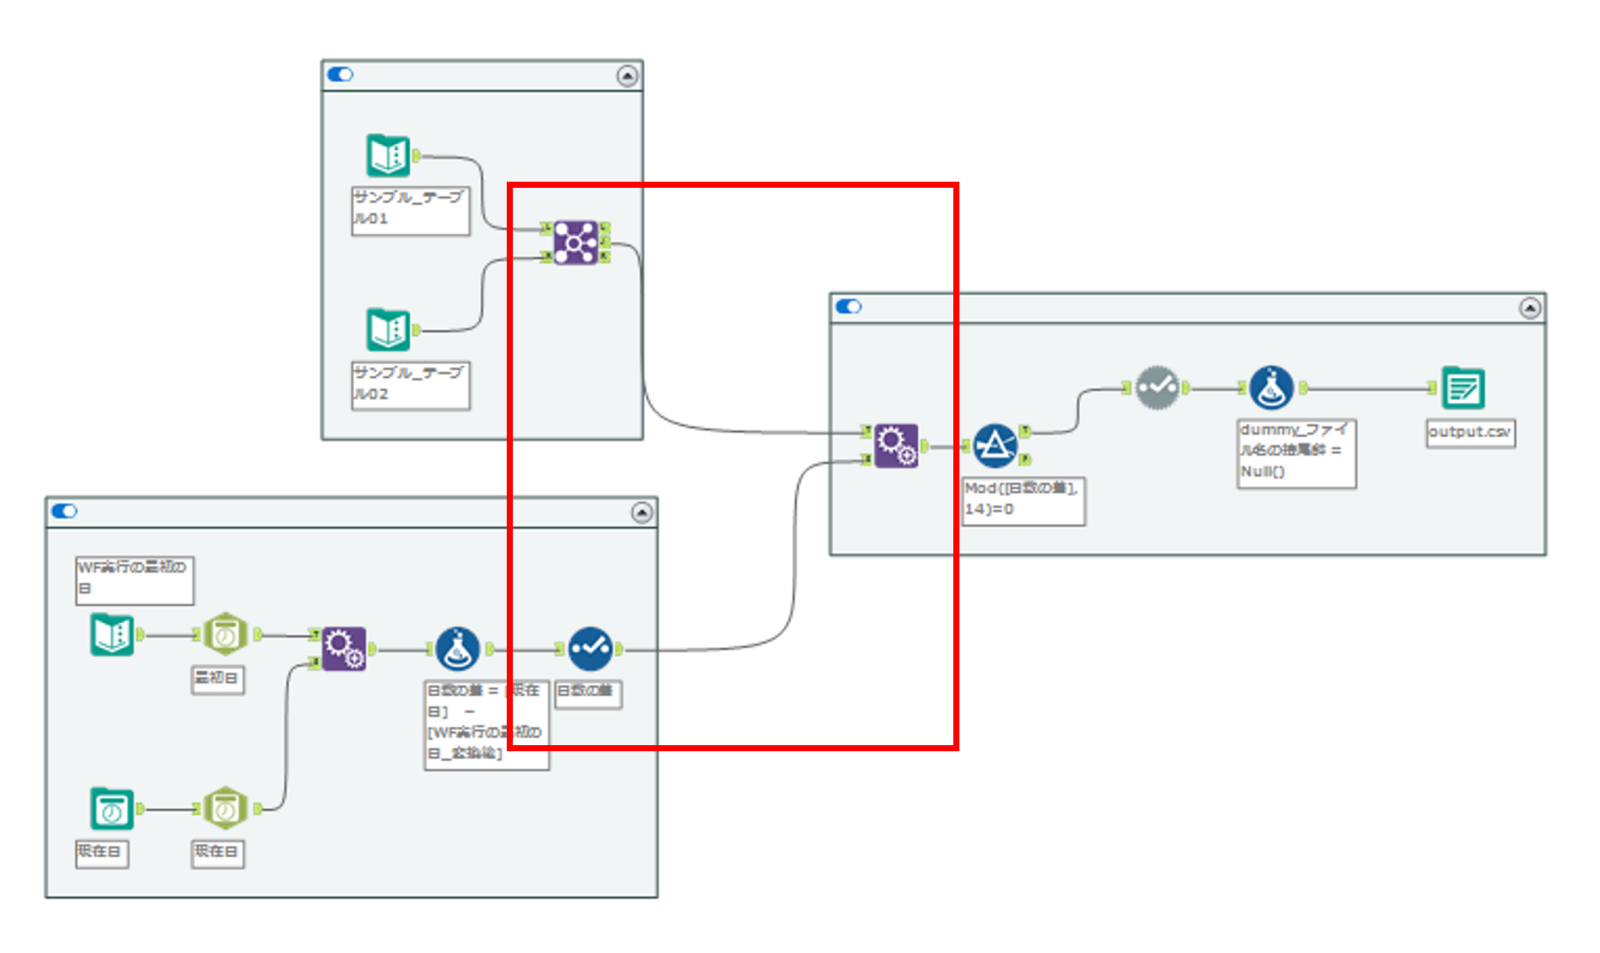Click the output.csv Output Data tool
This screenshot has height=953, width=1600.
1462,388
